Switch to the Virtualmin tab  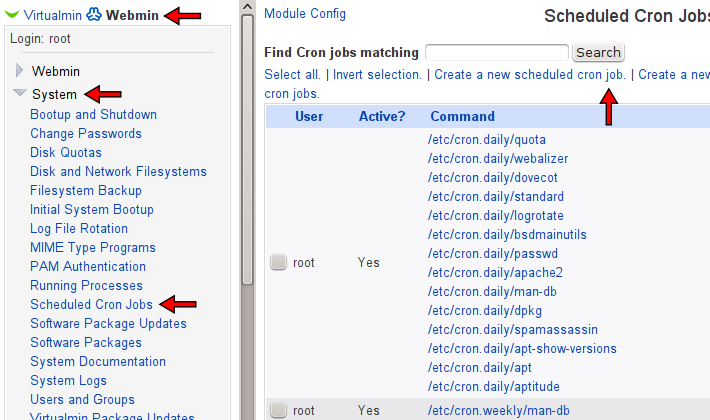coord(53,15)
